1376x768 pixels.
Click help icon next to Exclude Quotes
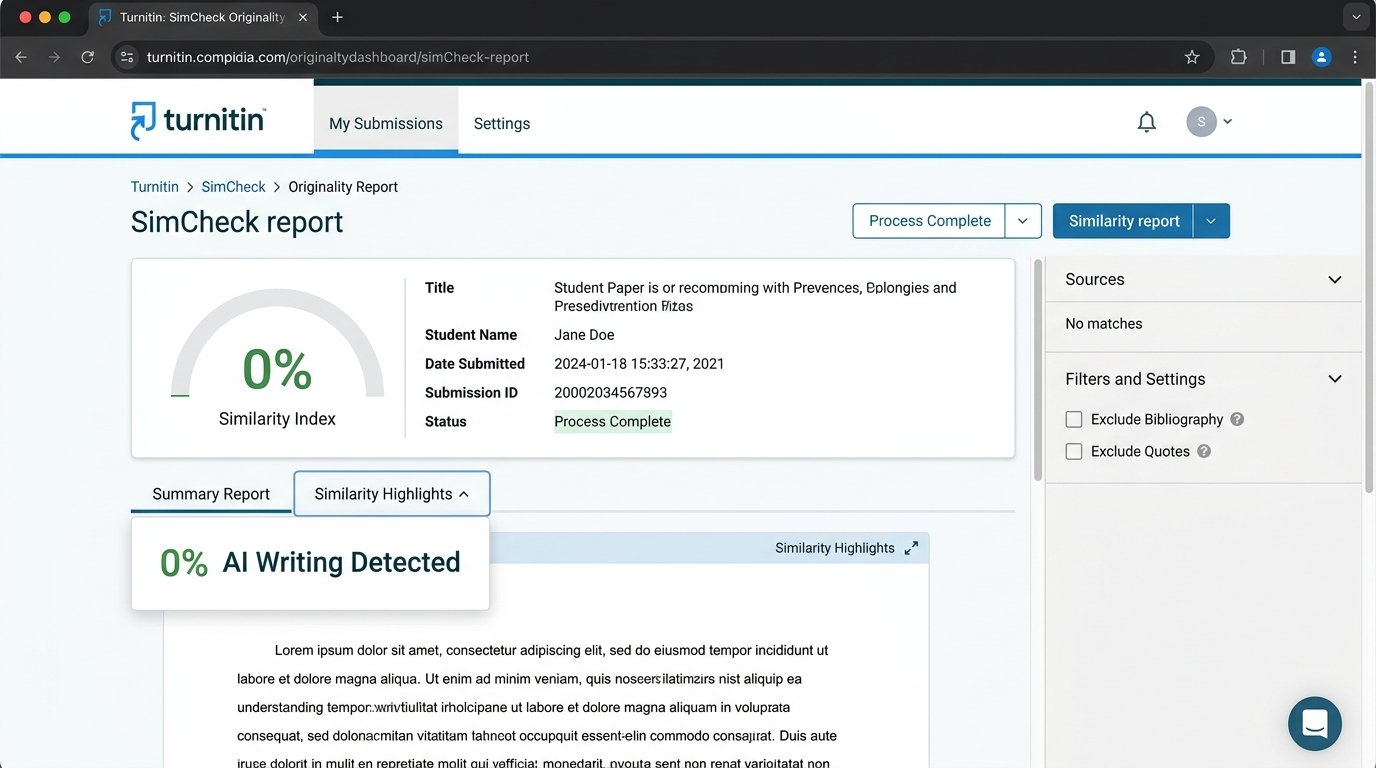click(x=1204, y=451)
